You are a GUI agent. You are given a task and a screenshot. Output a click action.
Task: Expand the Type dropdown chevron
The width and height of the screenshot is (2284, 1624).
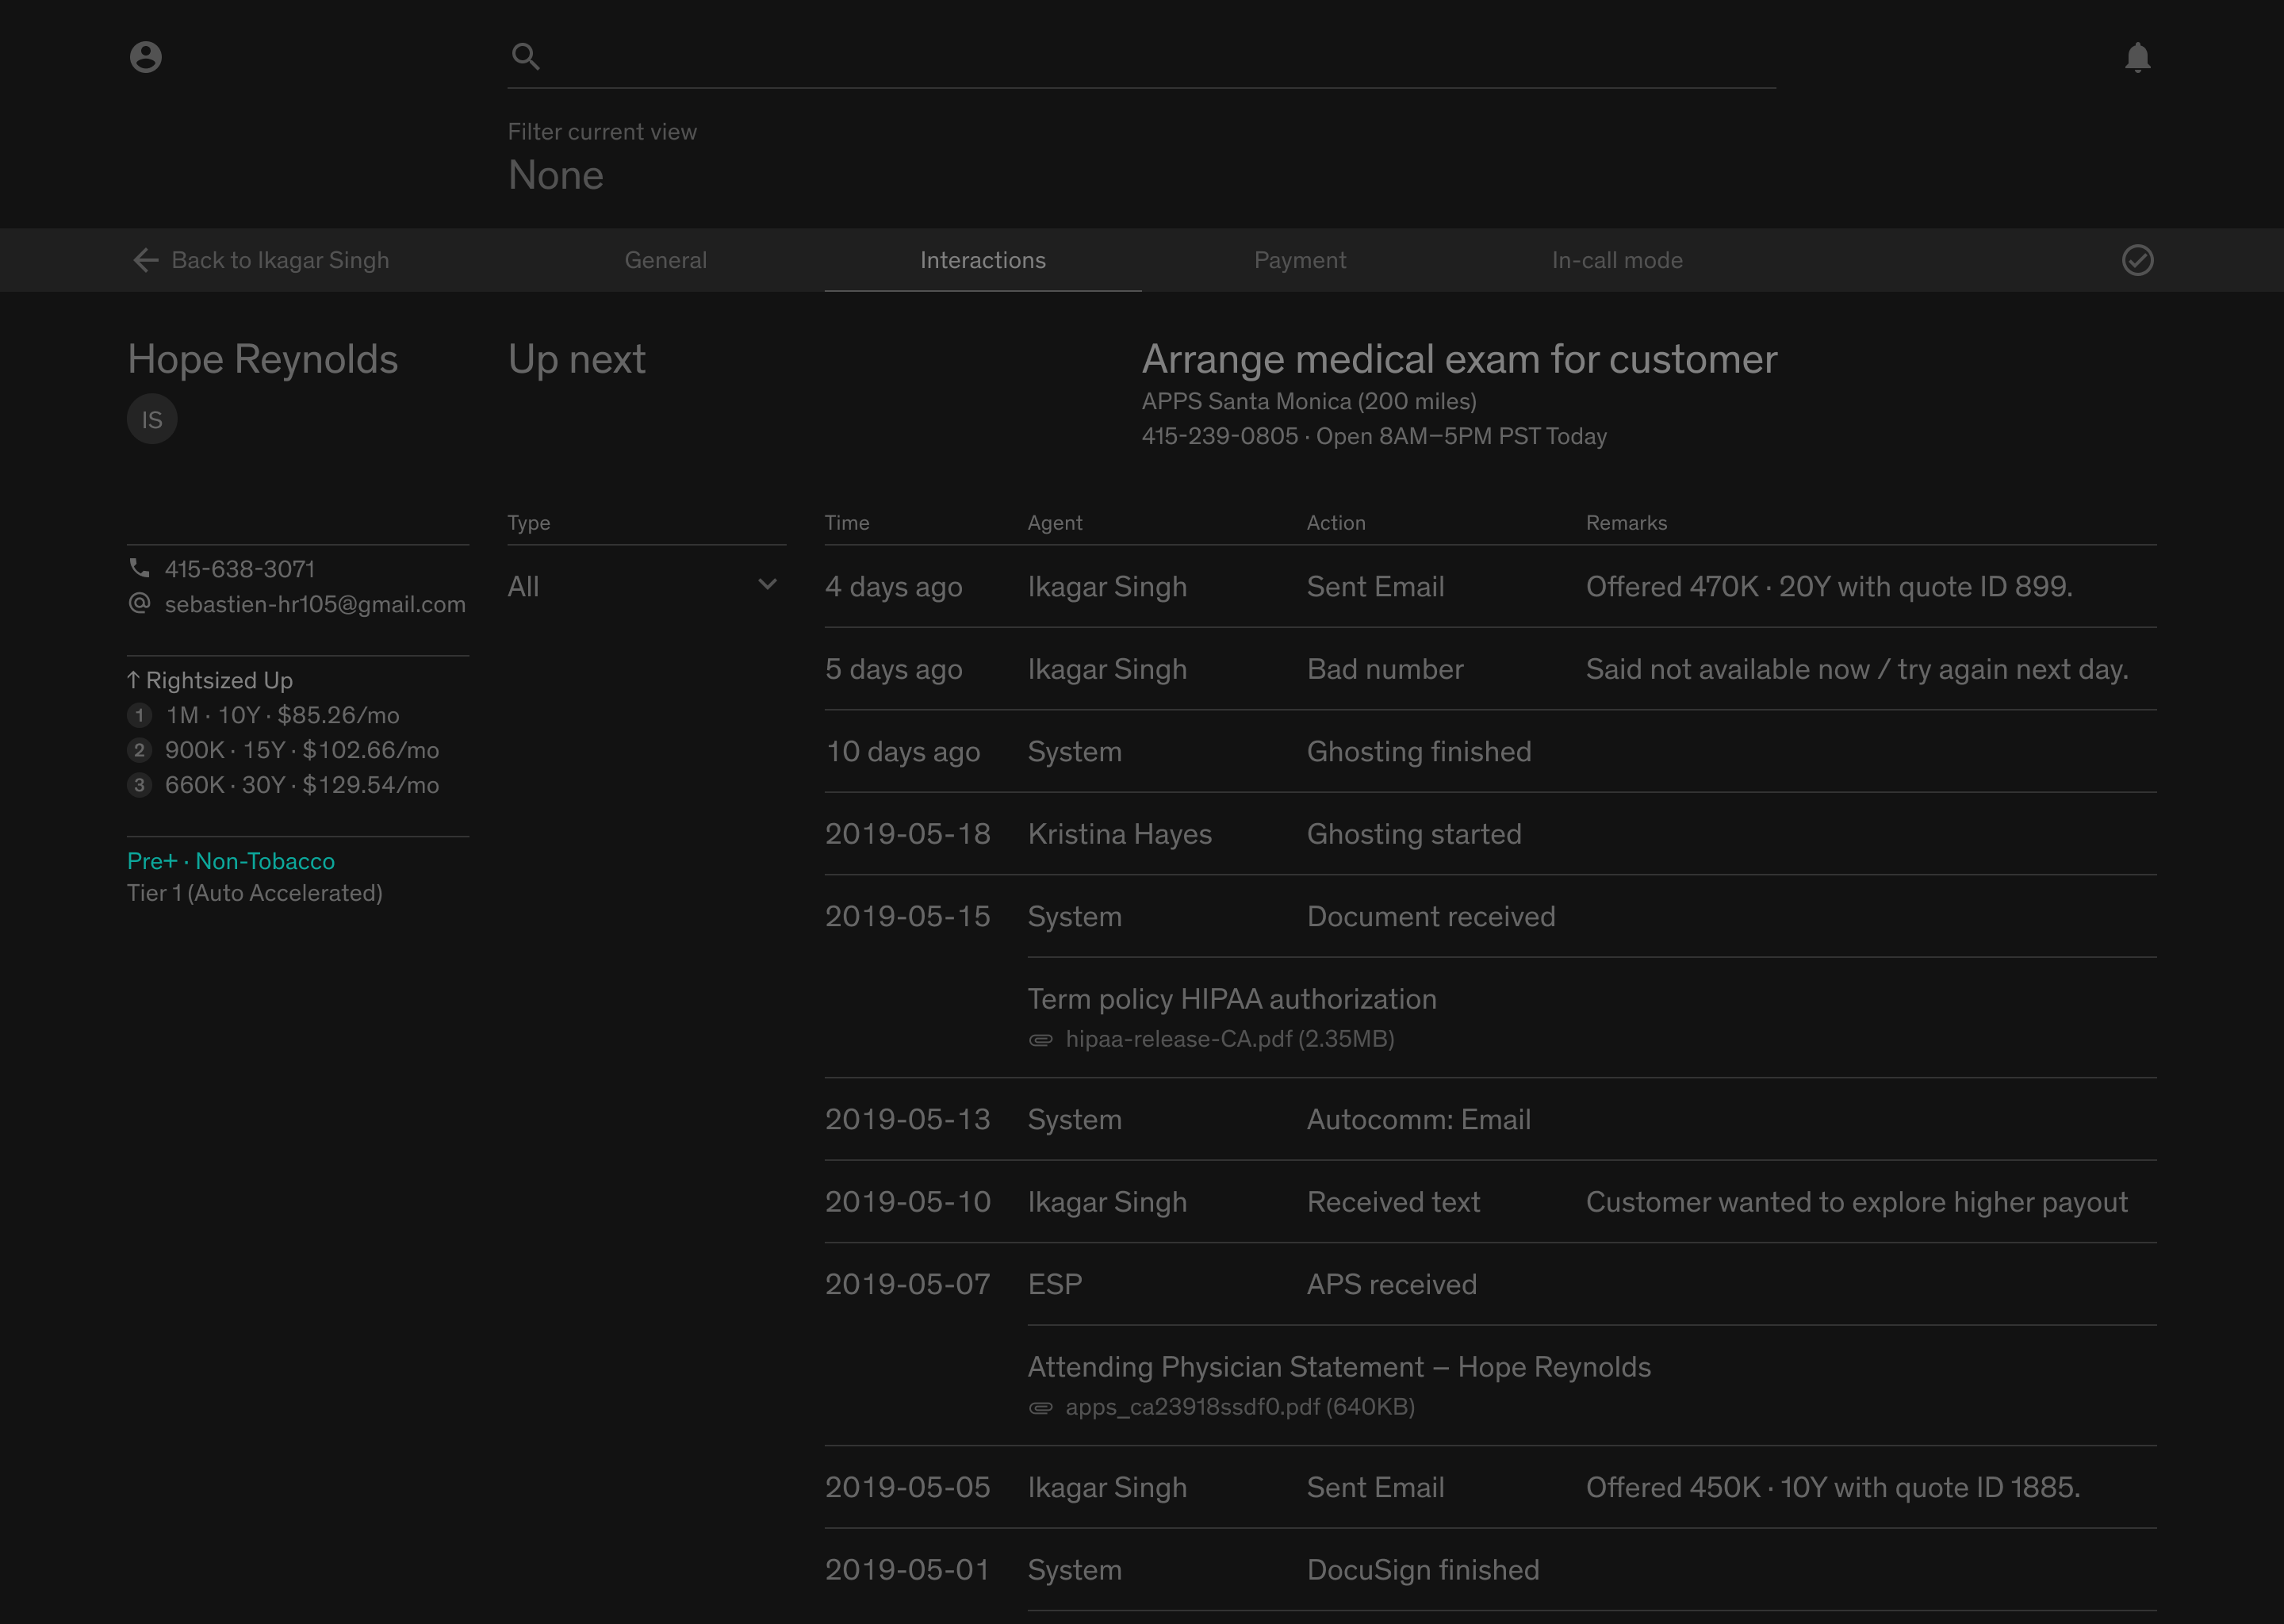[767, 585]
